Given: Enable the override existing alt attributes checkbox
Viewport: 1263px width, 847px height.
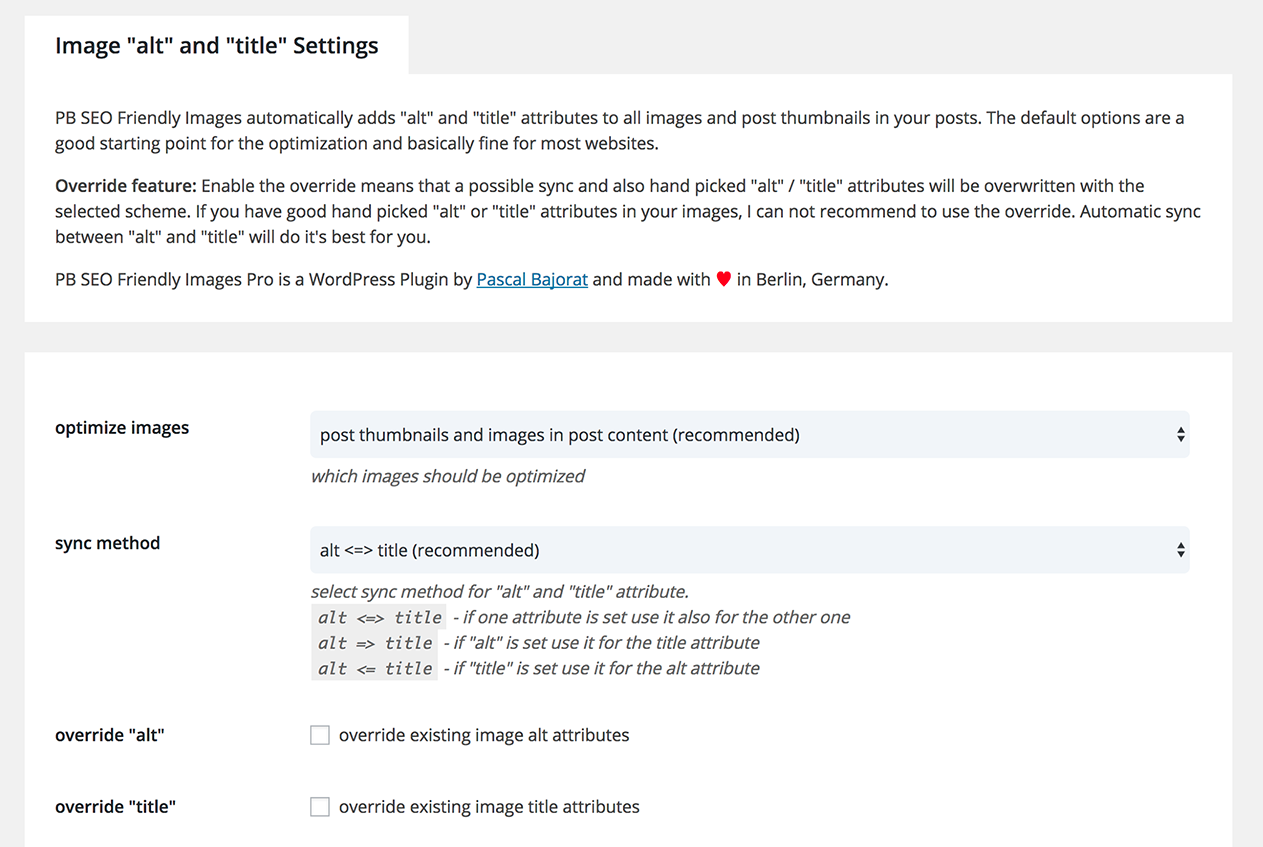Looking at the screenshot, I should [x=320, y=736].
